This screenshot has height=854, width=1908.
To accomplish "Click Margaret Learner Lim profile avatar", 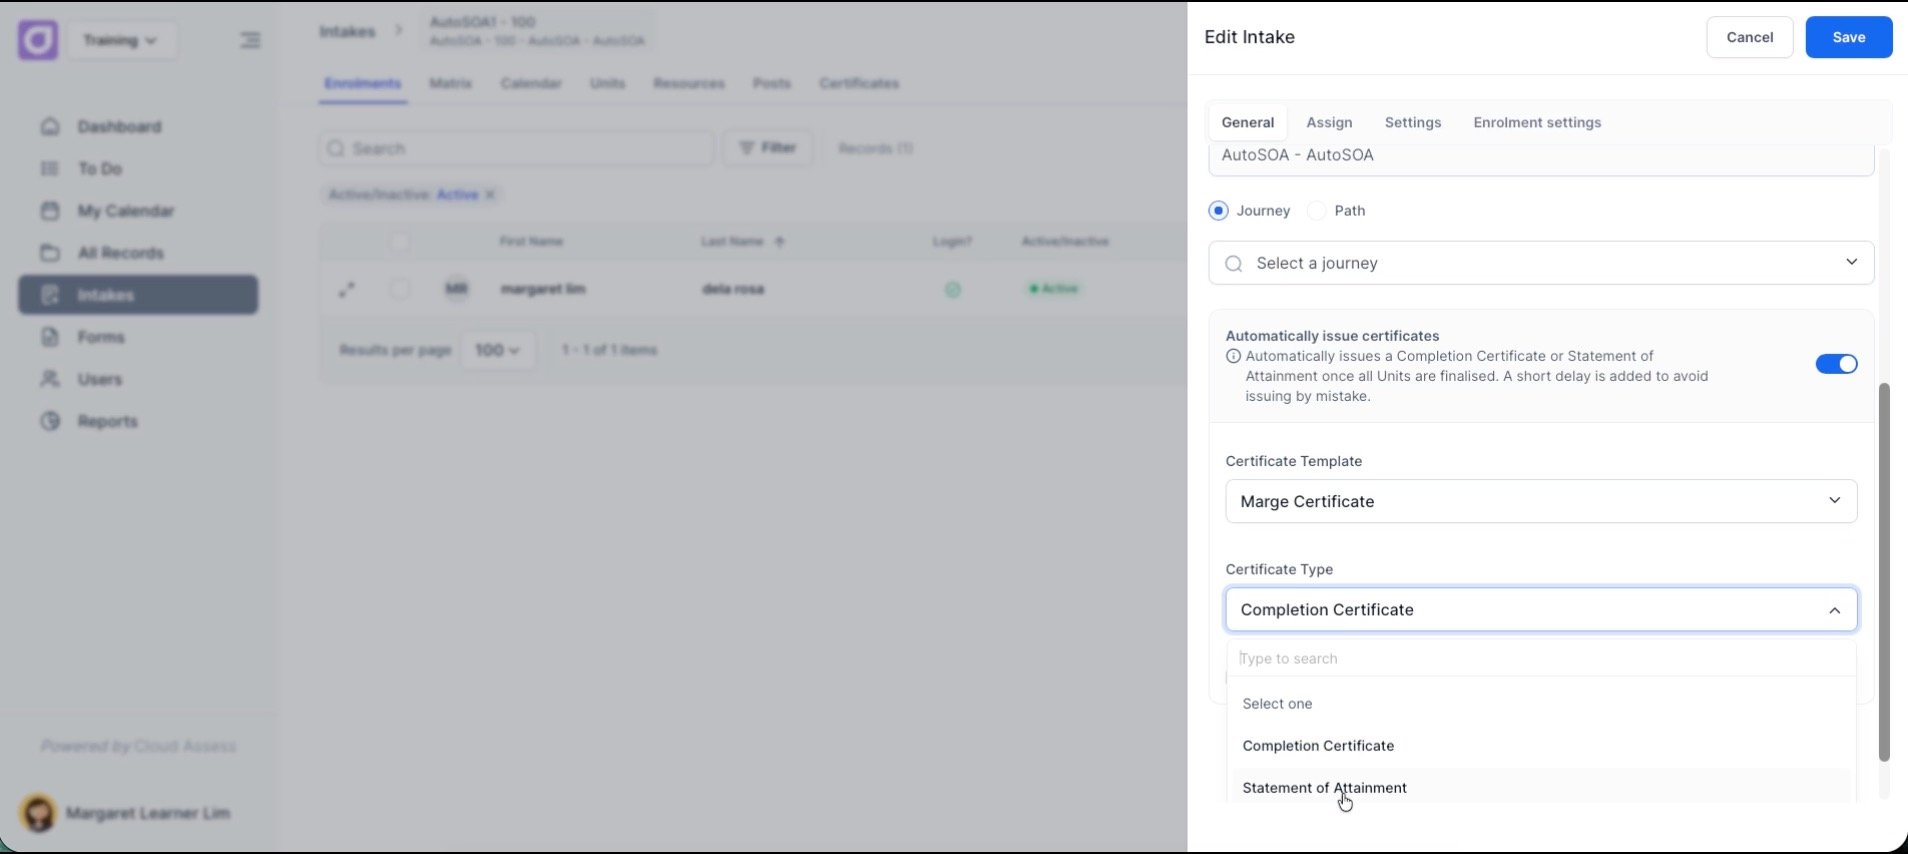I will coord(38,813).
